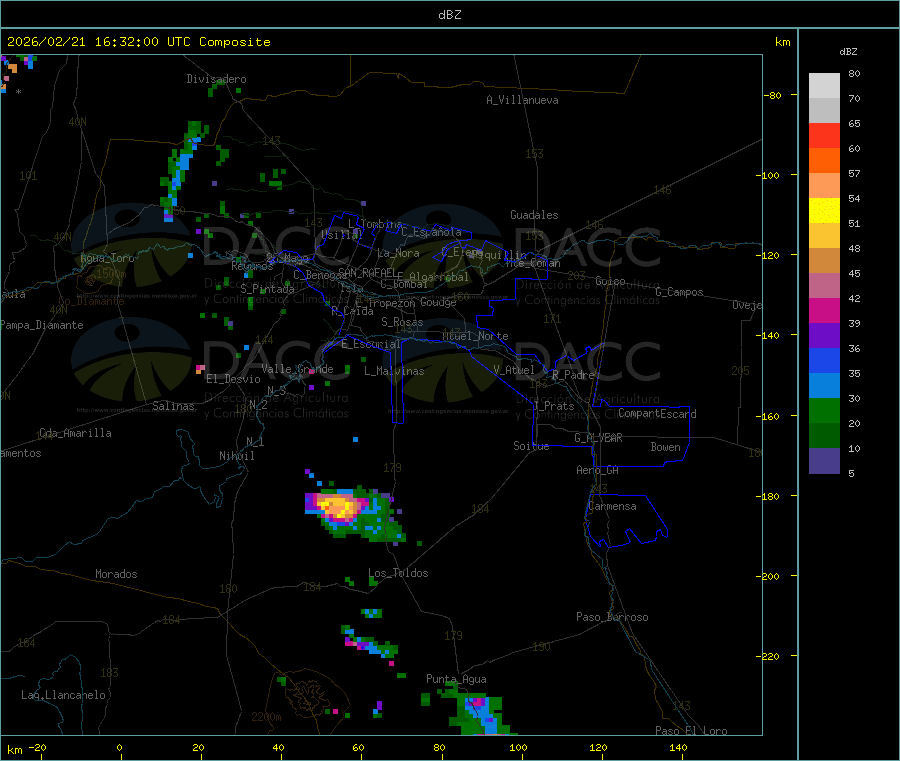
Task: Click the Bowen map label
Action: pos(666,447)
